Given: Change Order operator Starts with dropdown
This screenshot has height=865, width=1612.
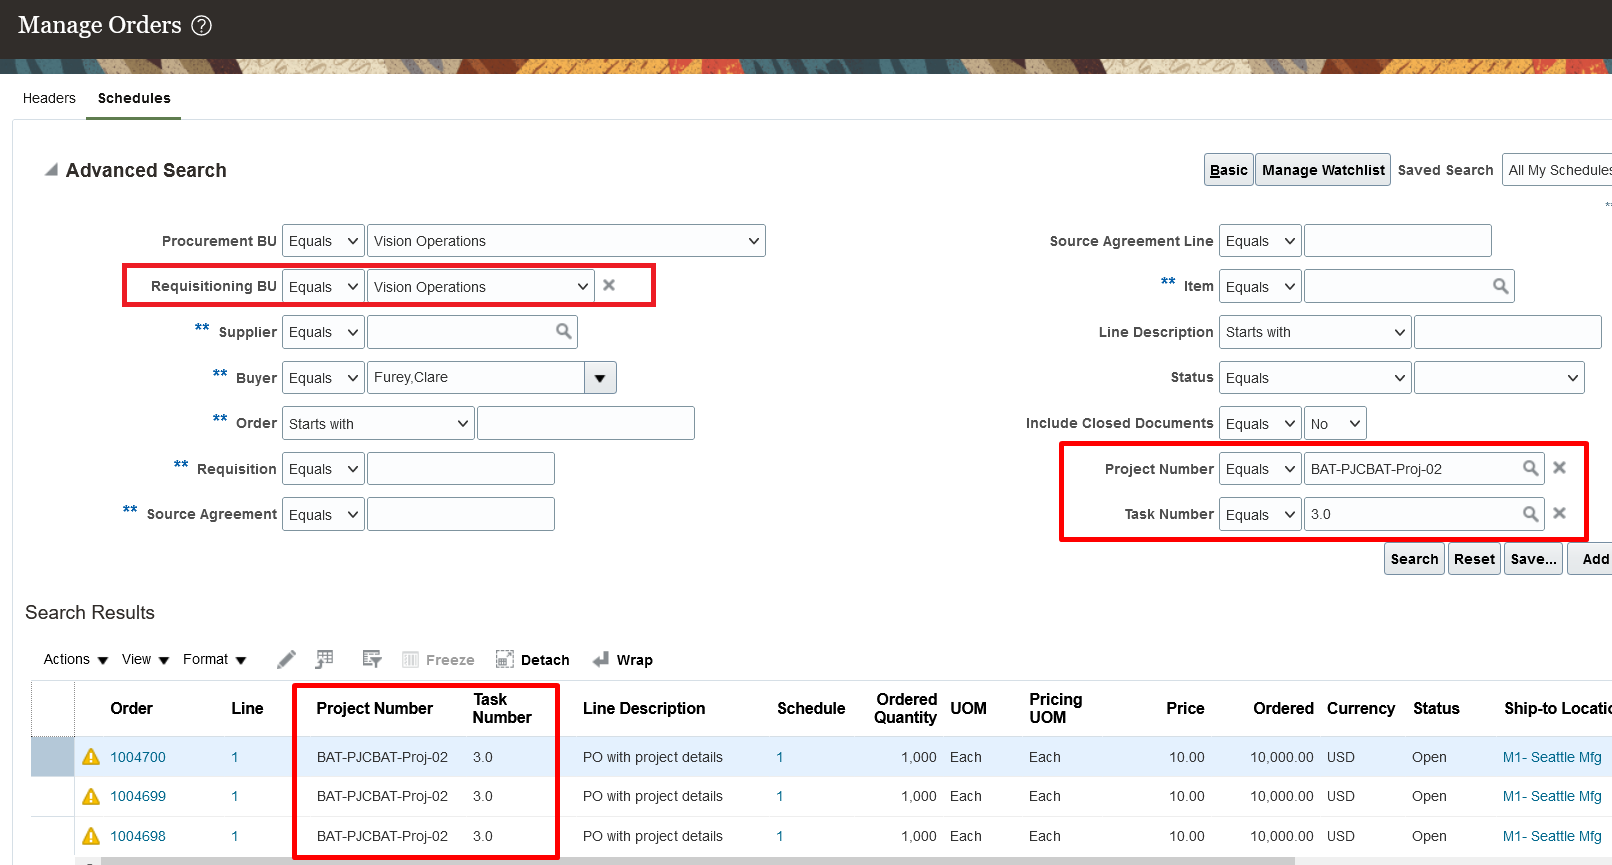Looking at the screenshot, I should point(378,423).
